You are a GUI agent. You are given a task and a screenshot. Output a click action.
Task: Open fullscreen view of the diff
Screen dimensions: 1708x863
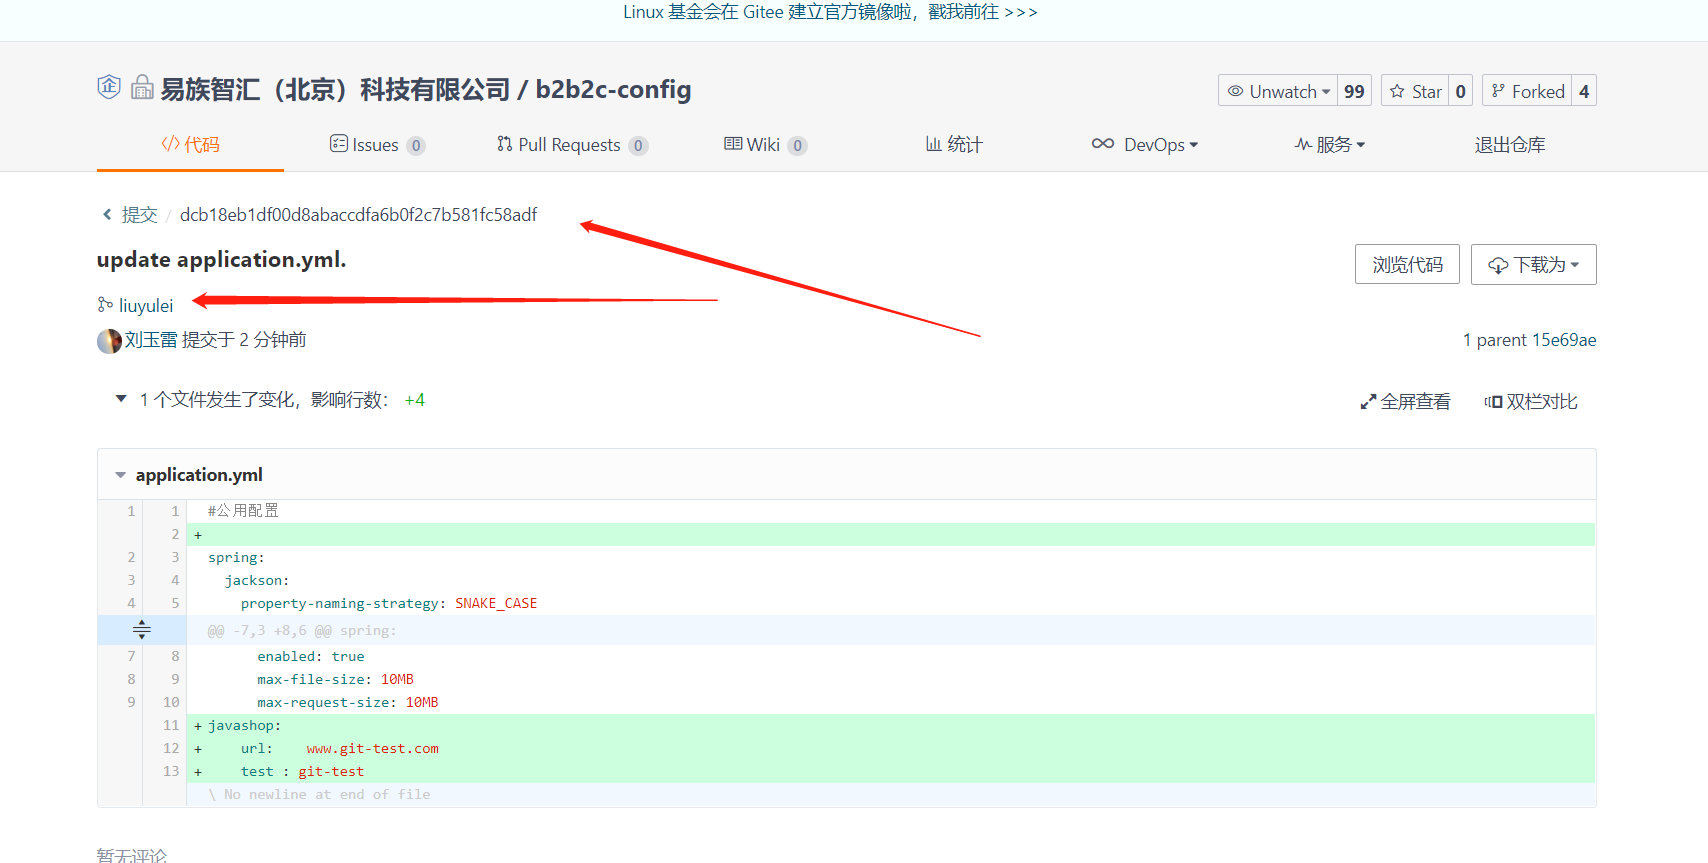[x=1405, y=402]
